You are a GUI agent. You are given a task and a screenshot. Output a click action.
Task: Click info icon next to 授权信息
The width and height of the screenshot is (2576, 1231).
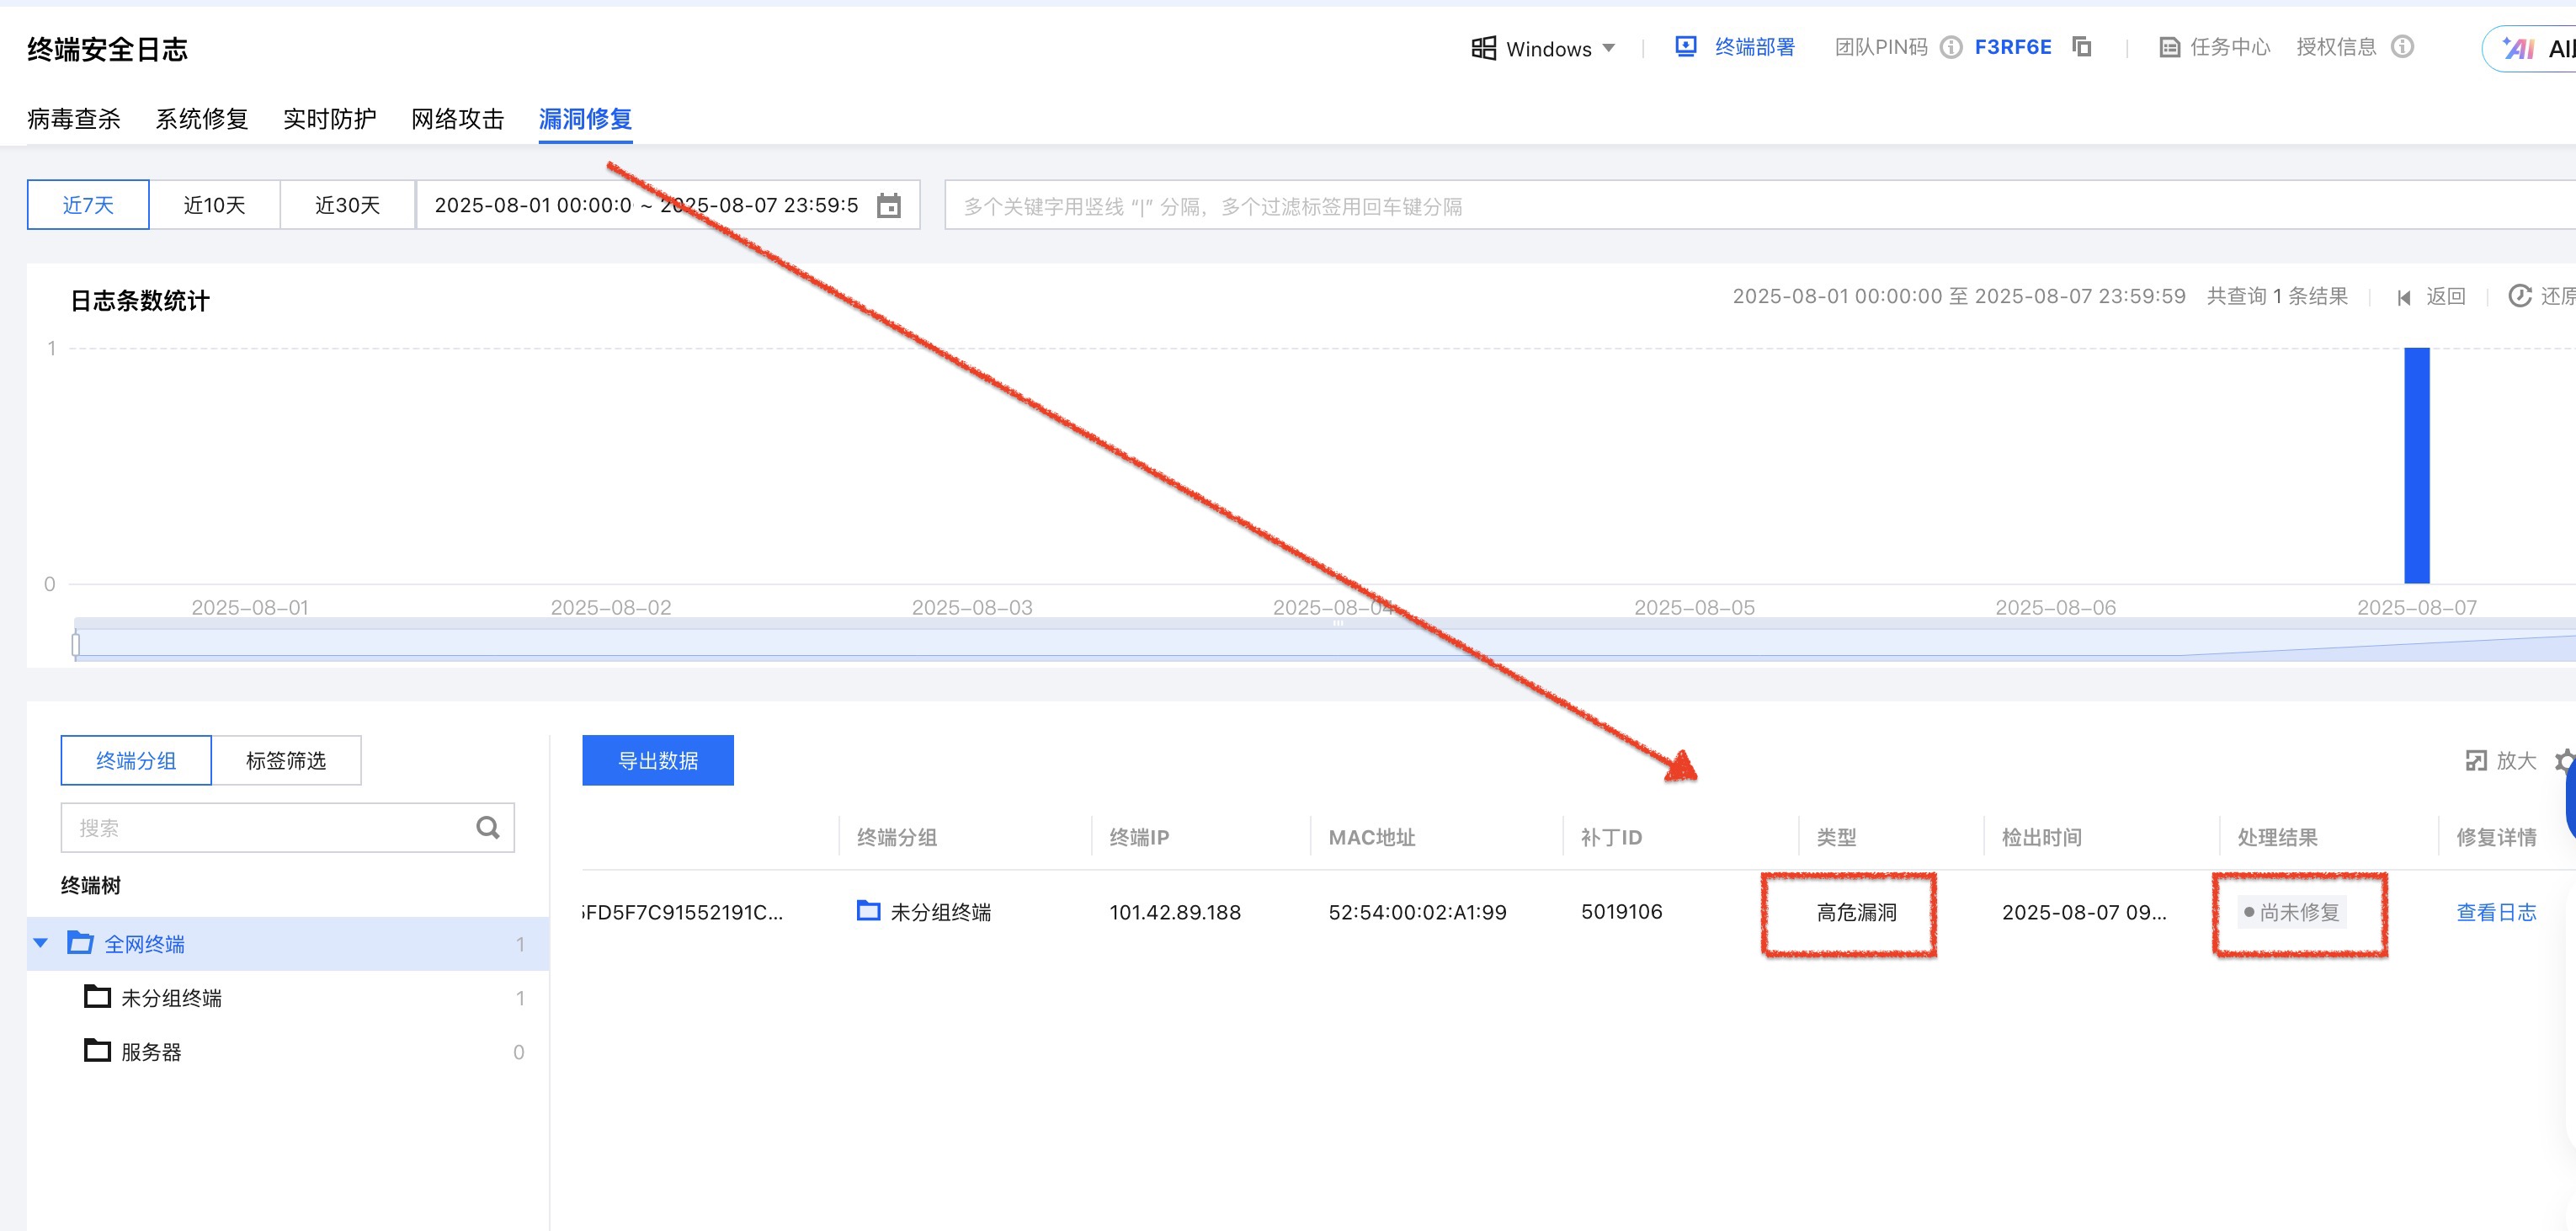tap(2402, 47)
